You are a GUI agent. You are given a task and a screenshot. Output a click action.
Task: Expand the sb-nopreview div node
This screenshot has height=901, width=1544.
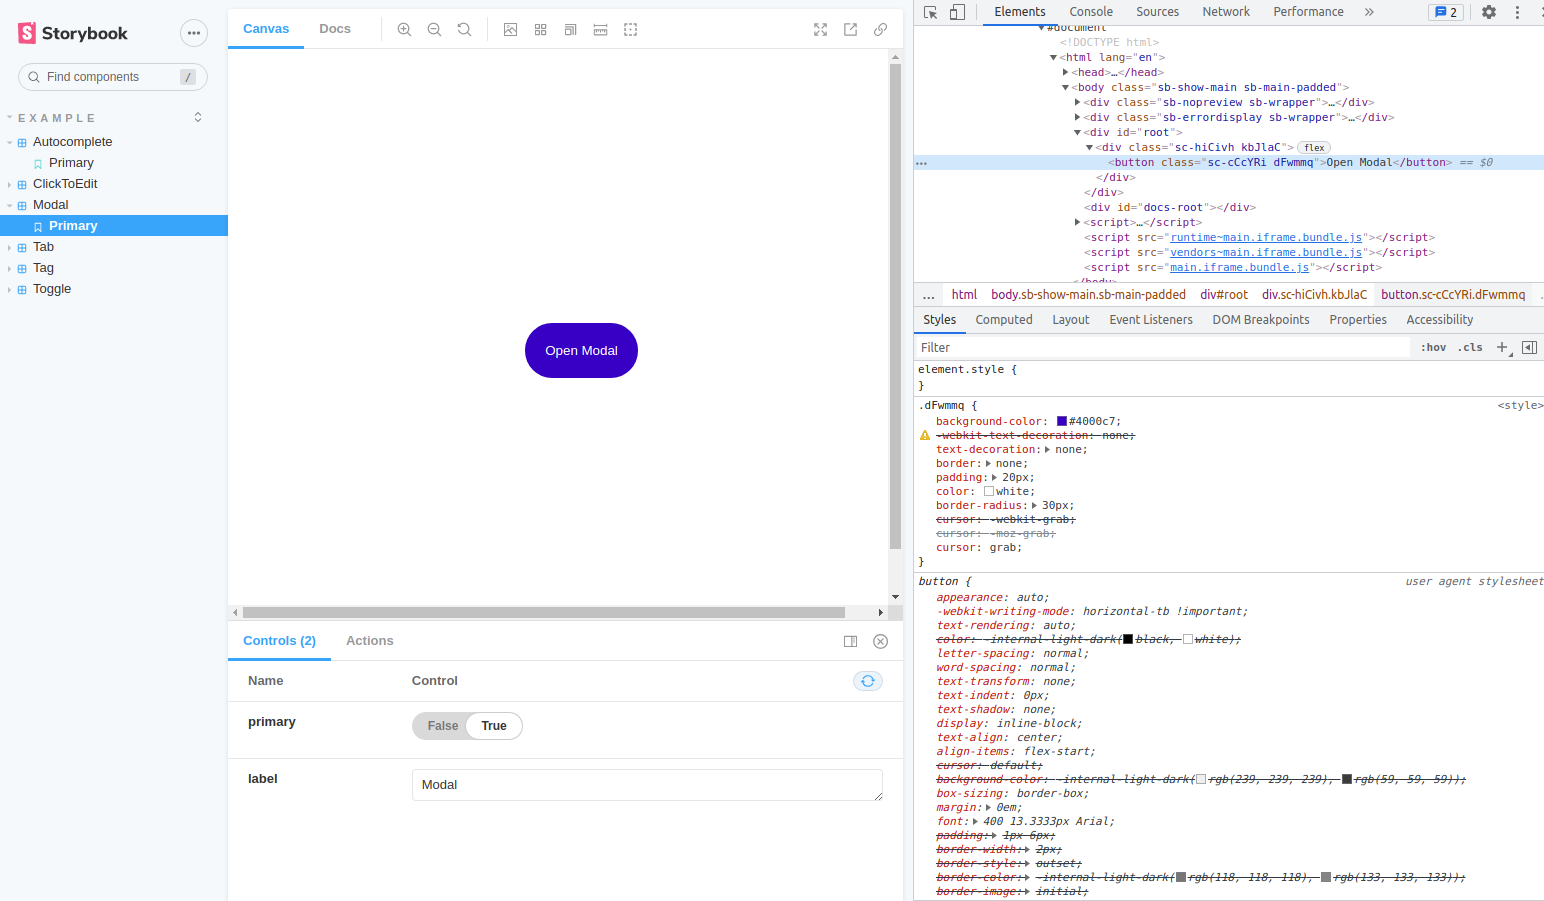tap(1077, 102)
